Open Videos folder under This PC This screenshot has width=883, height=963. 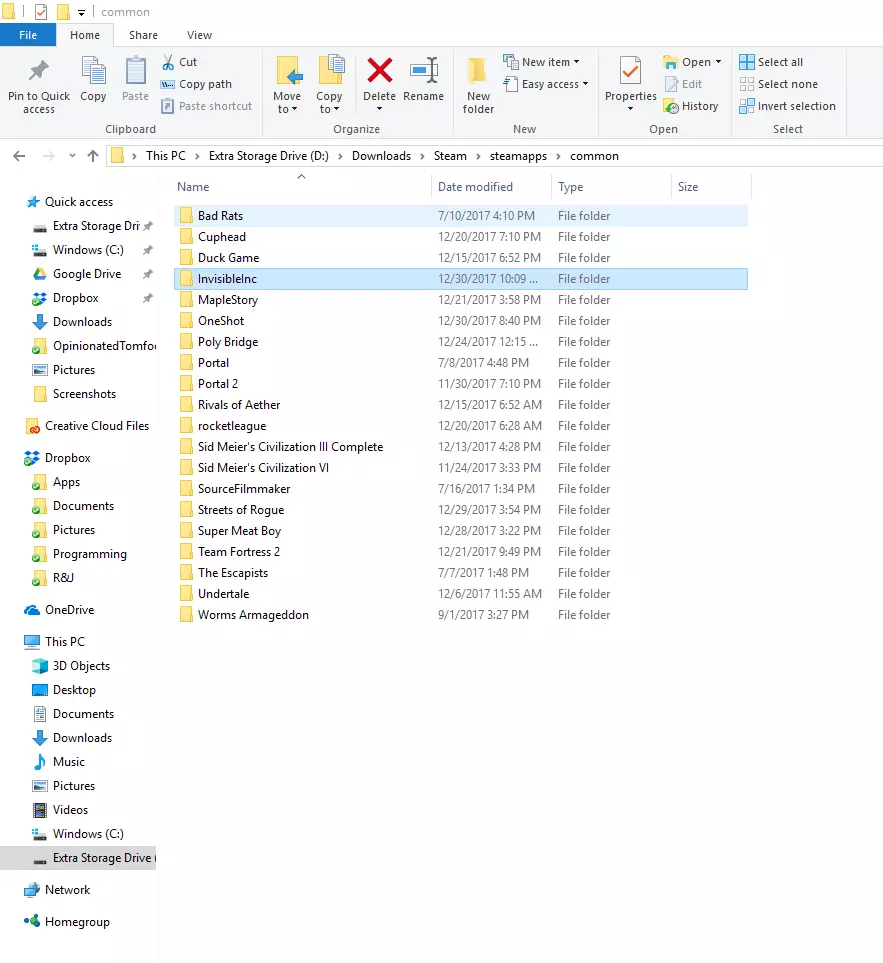(x=70, y=809)
